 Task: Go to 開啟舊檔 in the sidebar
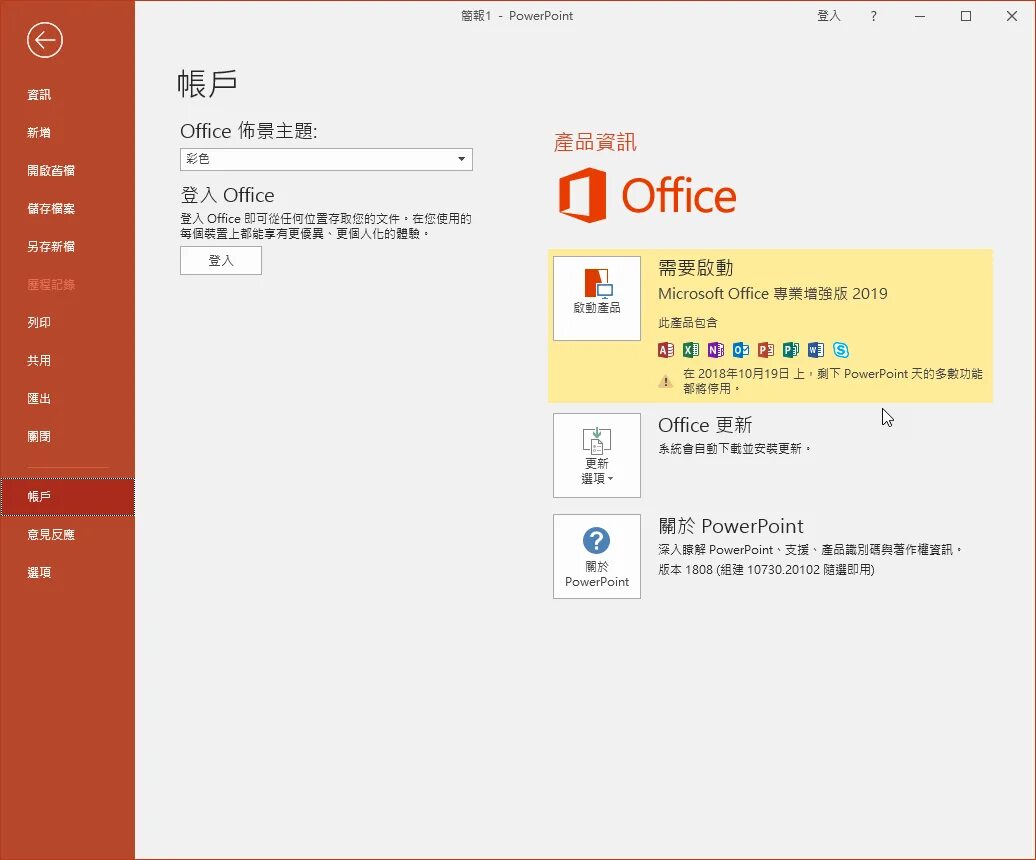[51, 170]
